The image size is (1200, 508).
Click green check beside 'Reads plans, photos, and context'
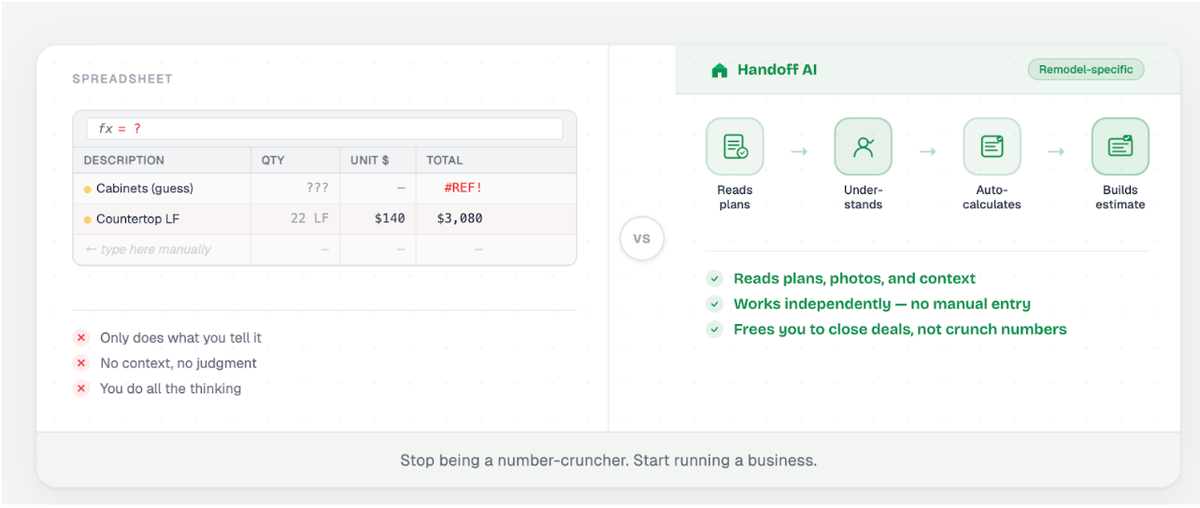click(x=714, y=279)
